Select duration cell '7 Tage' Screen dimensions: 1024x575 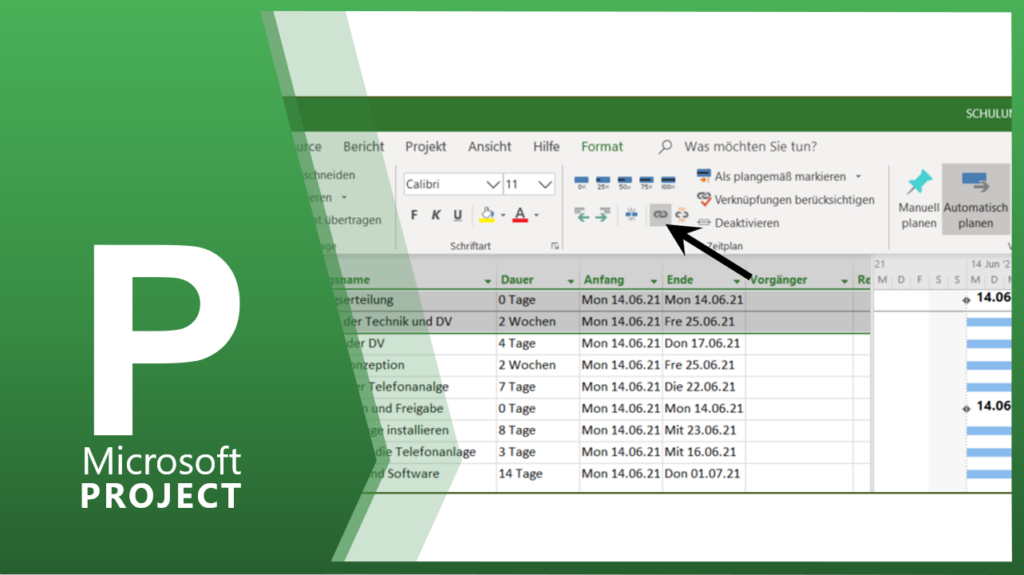[x=517, y=387]
